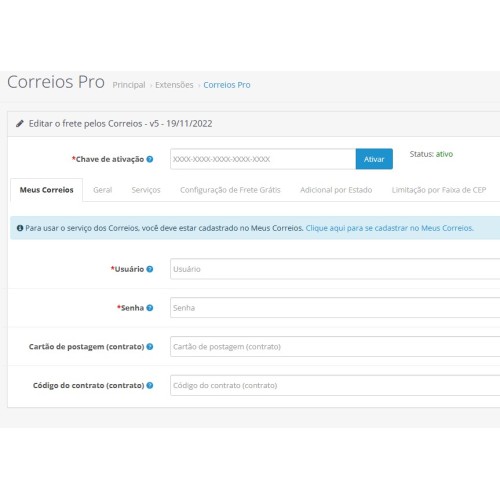The height and width of the screenshot is (500, 500).
Task: Open Configuração de Frete Grátis tab
Action: pyautogui.click(x=230, y=190)
